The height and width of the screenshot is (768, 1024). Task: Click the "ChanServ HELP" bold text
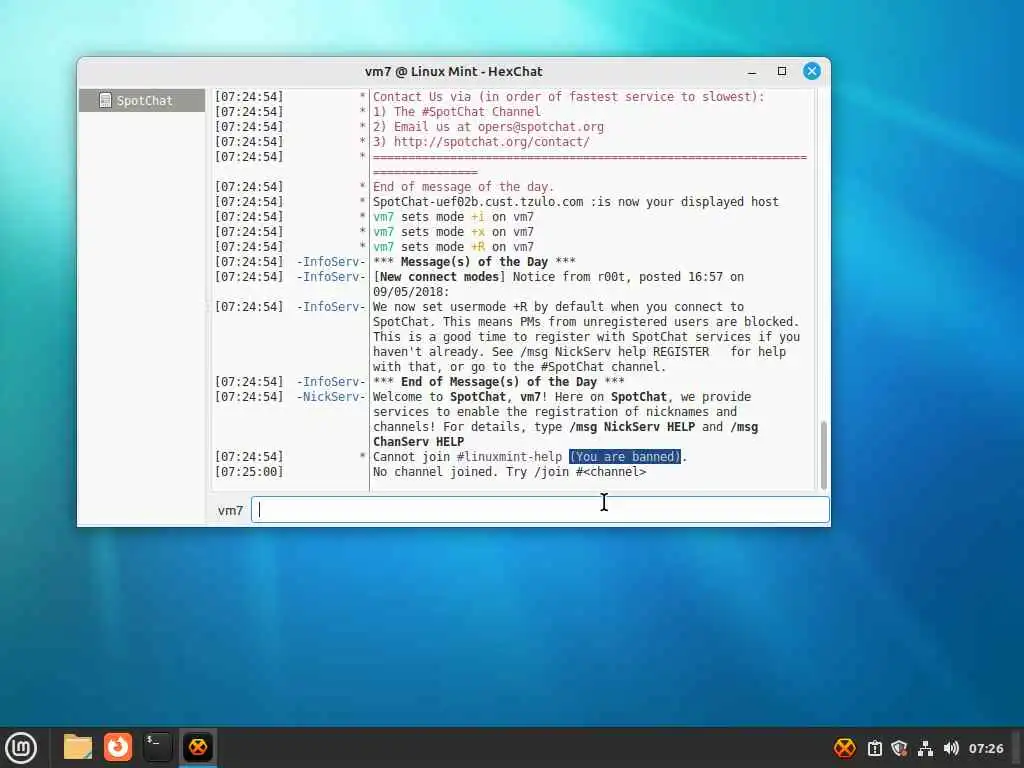(419, 442)
